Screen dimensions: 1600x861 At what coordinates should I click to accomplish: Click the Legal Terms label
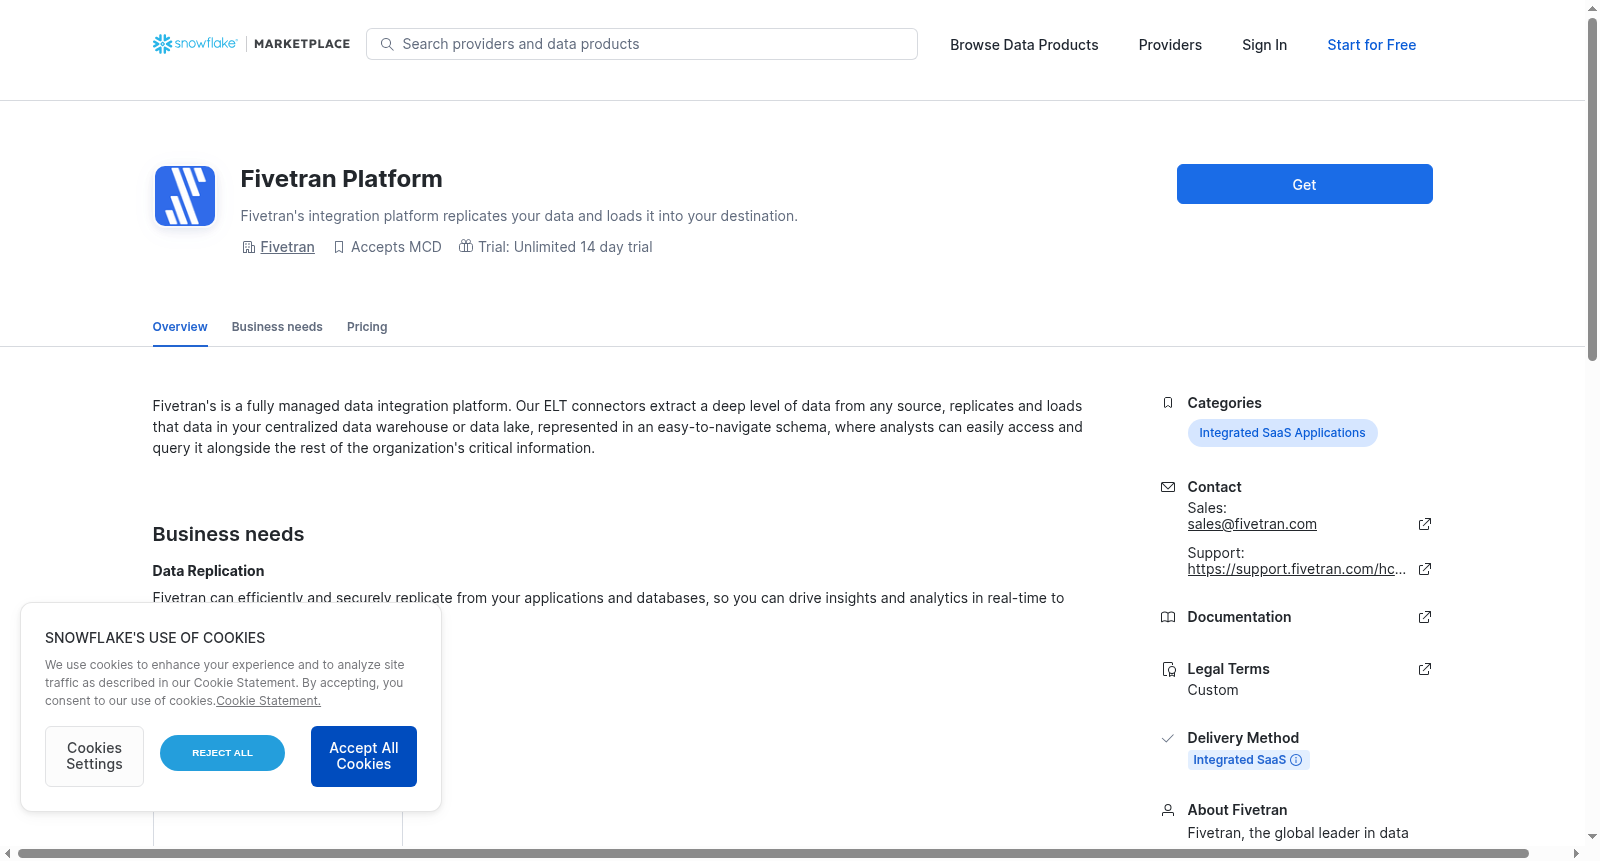tap(1228, 669)
